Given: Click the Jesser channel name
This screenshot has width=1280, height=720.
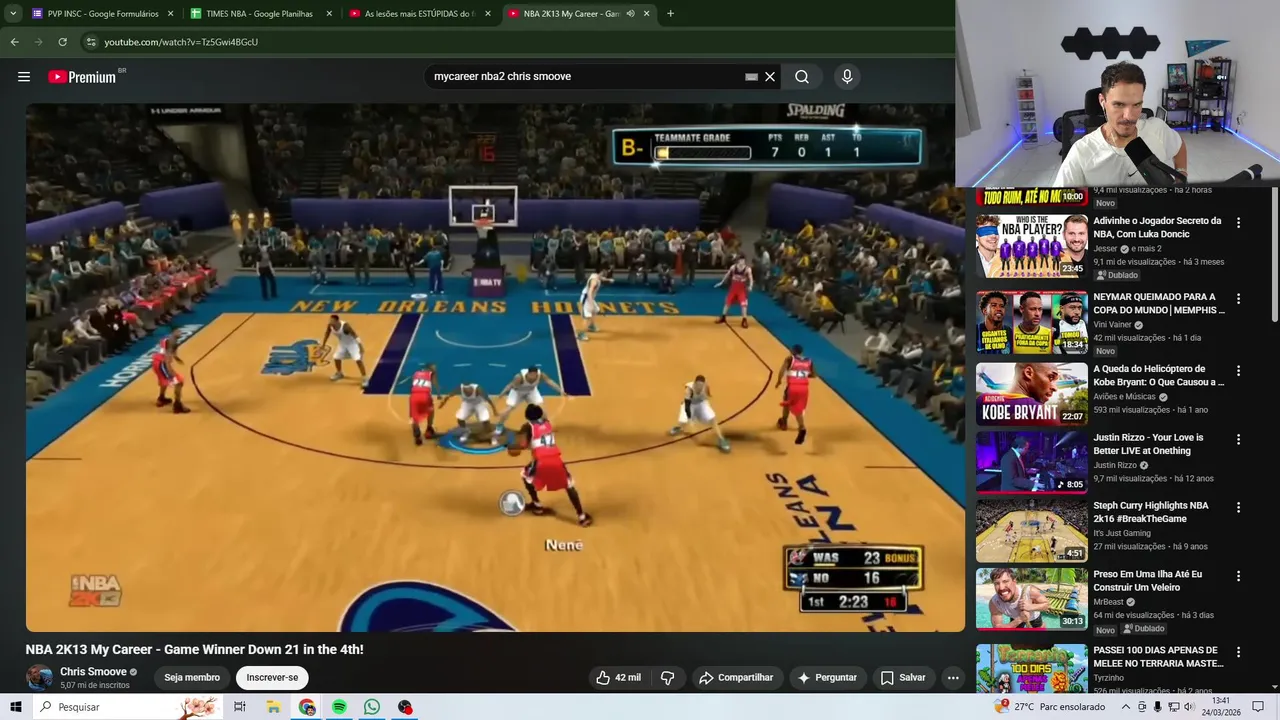Looking at the screenshot, I should coord(1105,249).
